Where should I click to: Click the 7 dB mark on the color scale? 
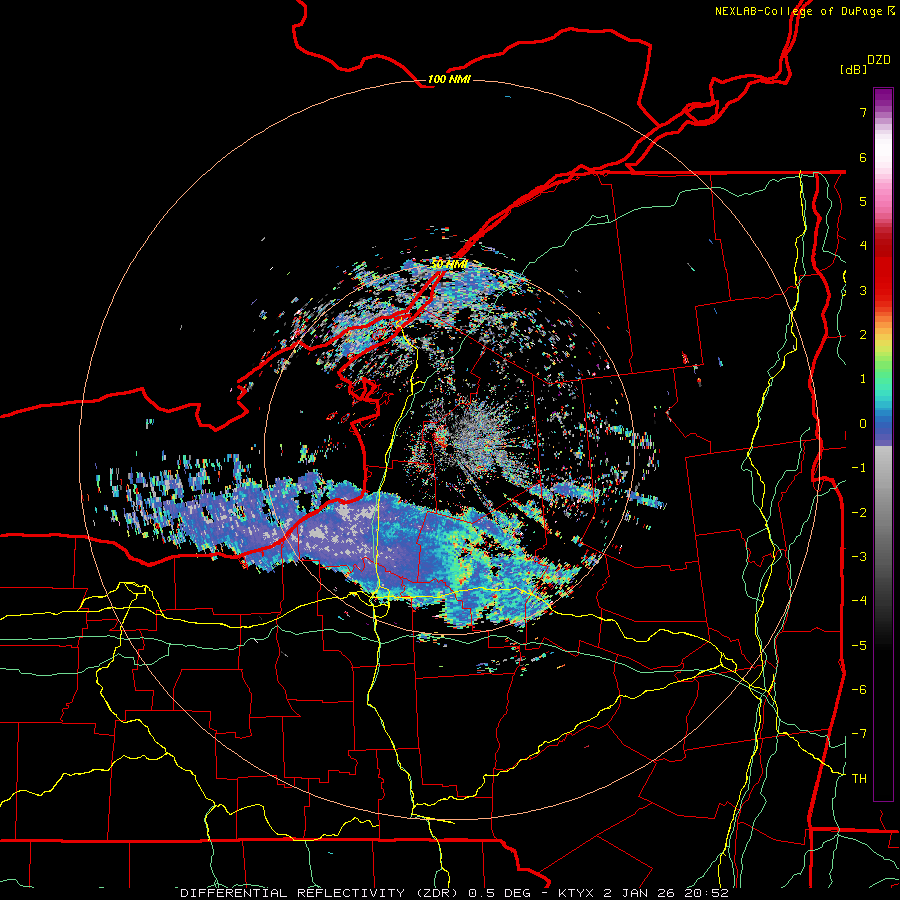tap(863, 112)
